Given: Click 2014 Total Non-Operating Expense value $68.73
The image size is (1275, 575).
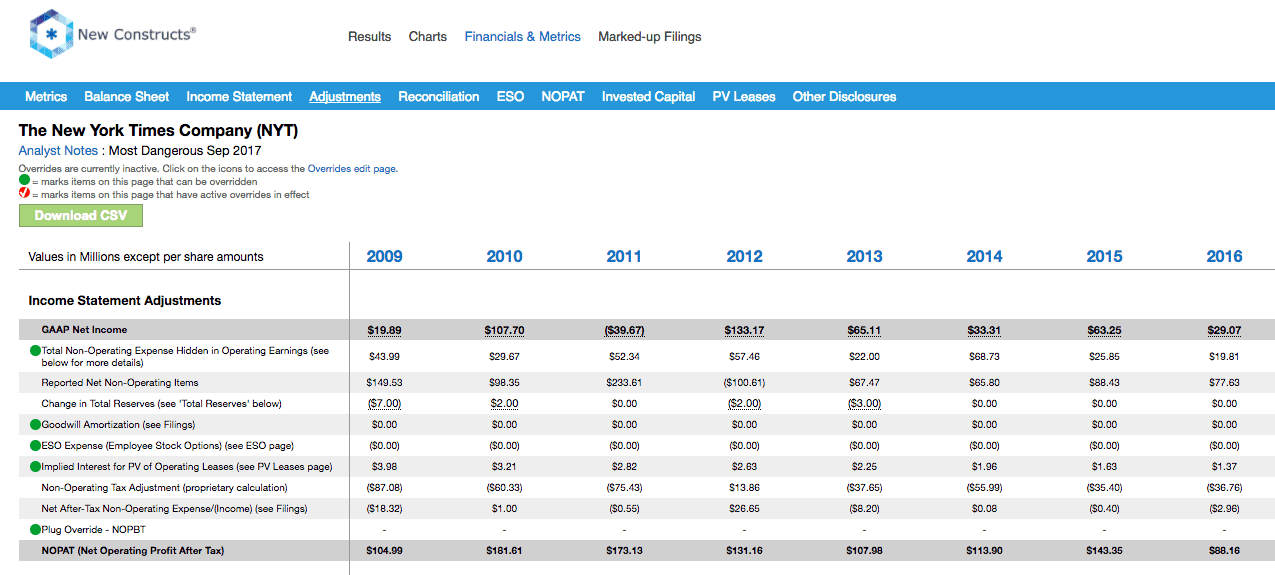Looking at the screenshot, I should pyautogui.click(x=985, y=357).
